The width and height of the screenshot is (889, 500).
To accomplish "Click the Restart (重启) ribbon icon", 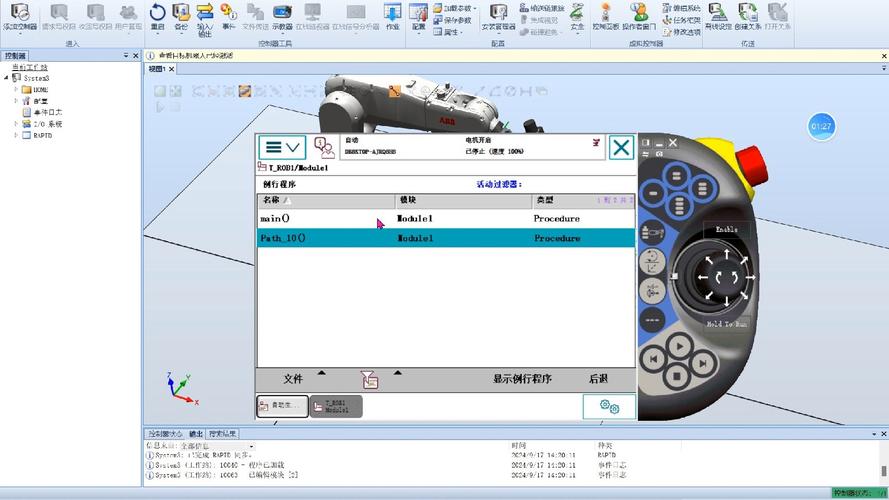I will 157,16.
